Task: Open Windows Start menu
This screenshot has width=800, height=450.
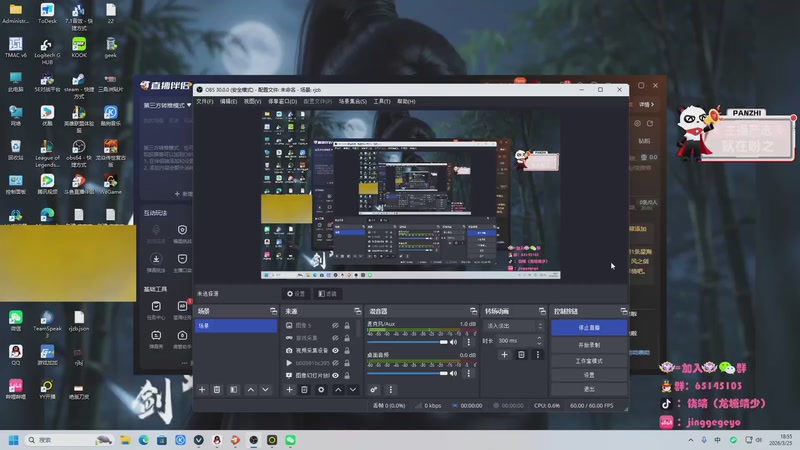Action: [x=13, y=440]
